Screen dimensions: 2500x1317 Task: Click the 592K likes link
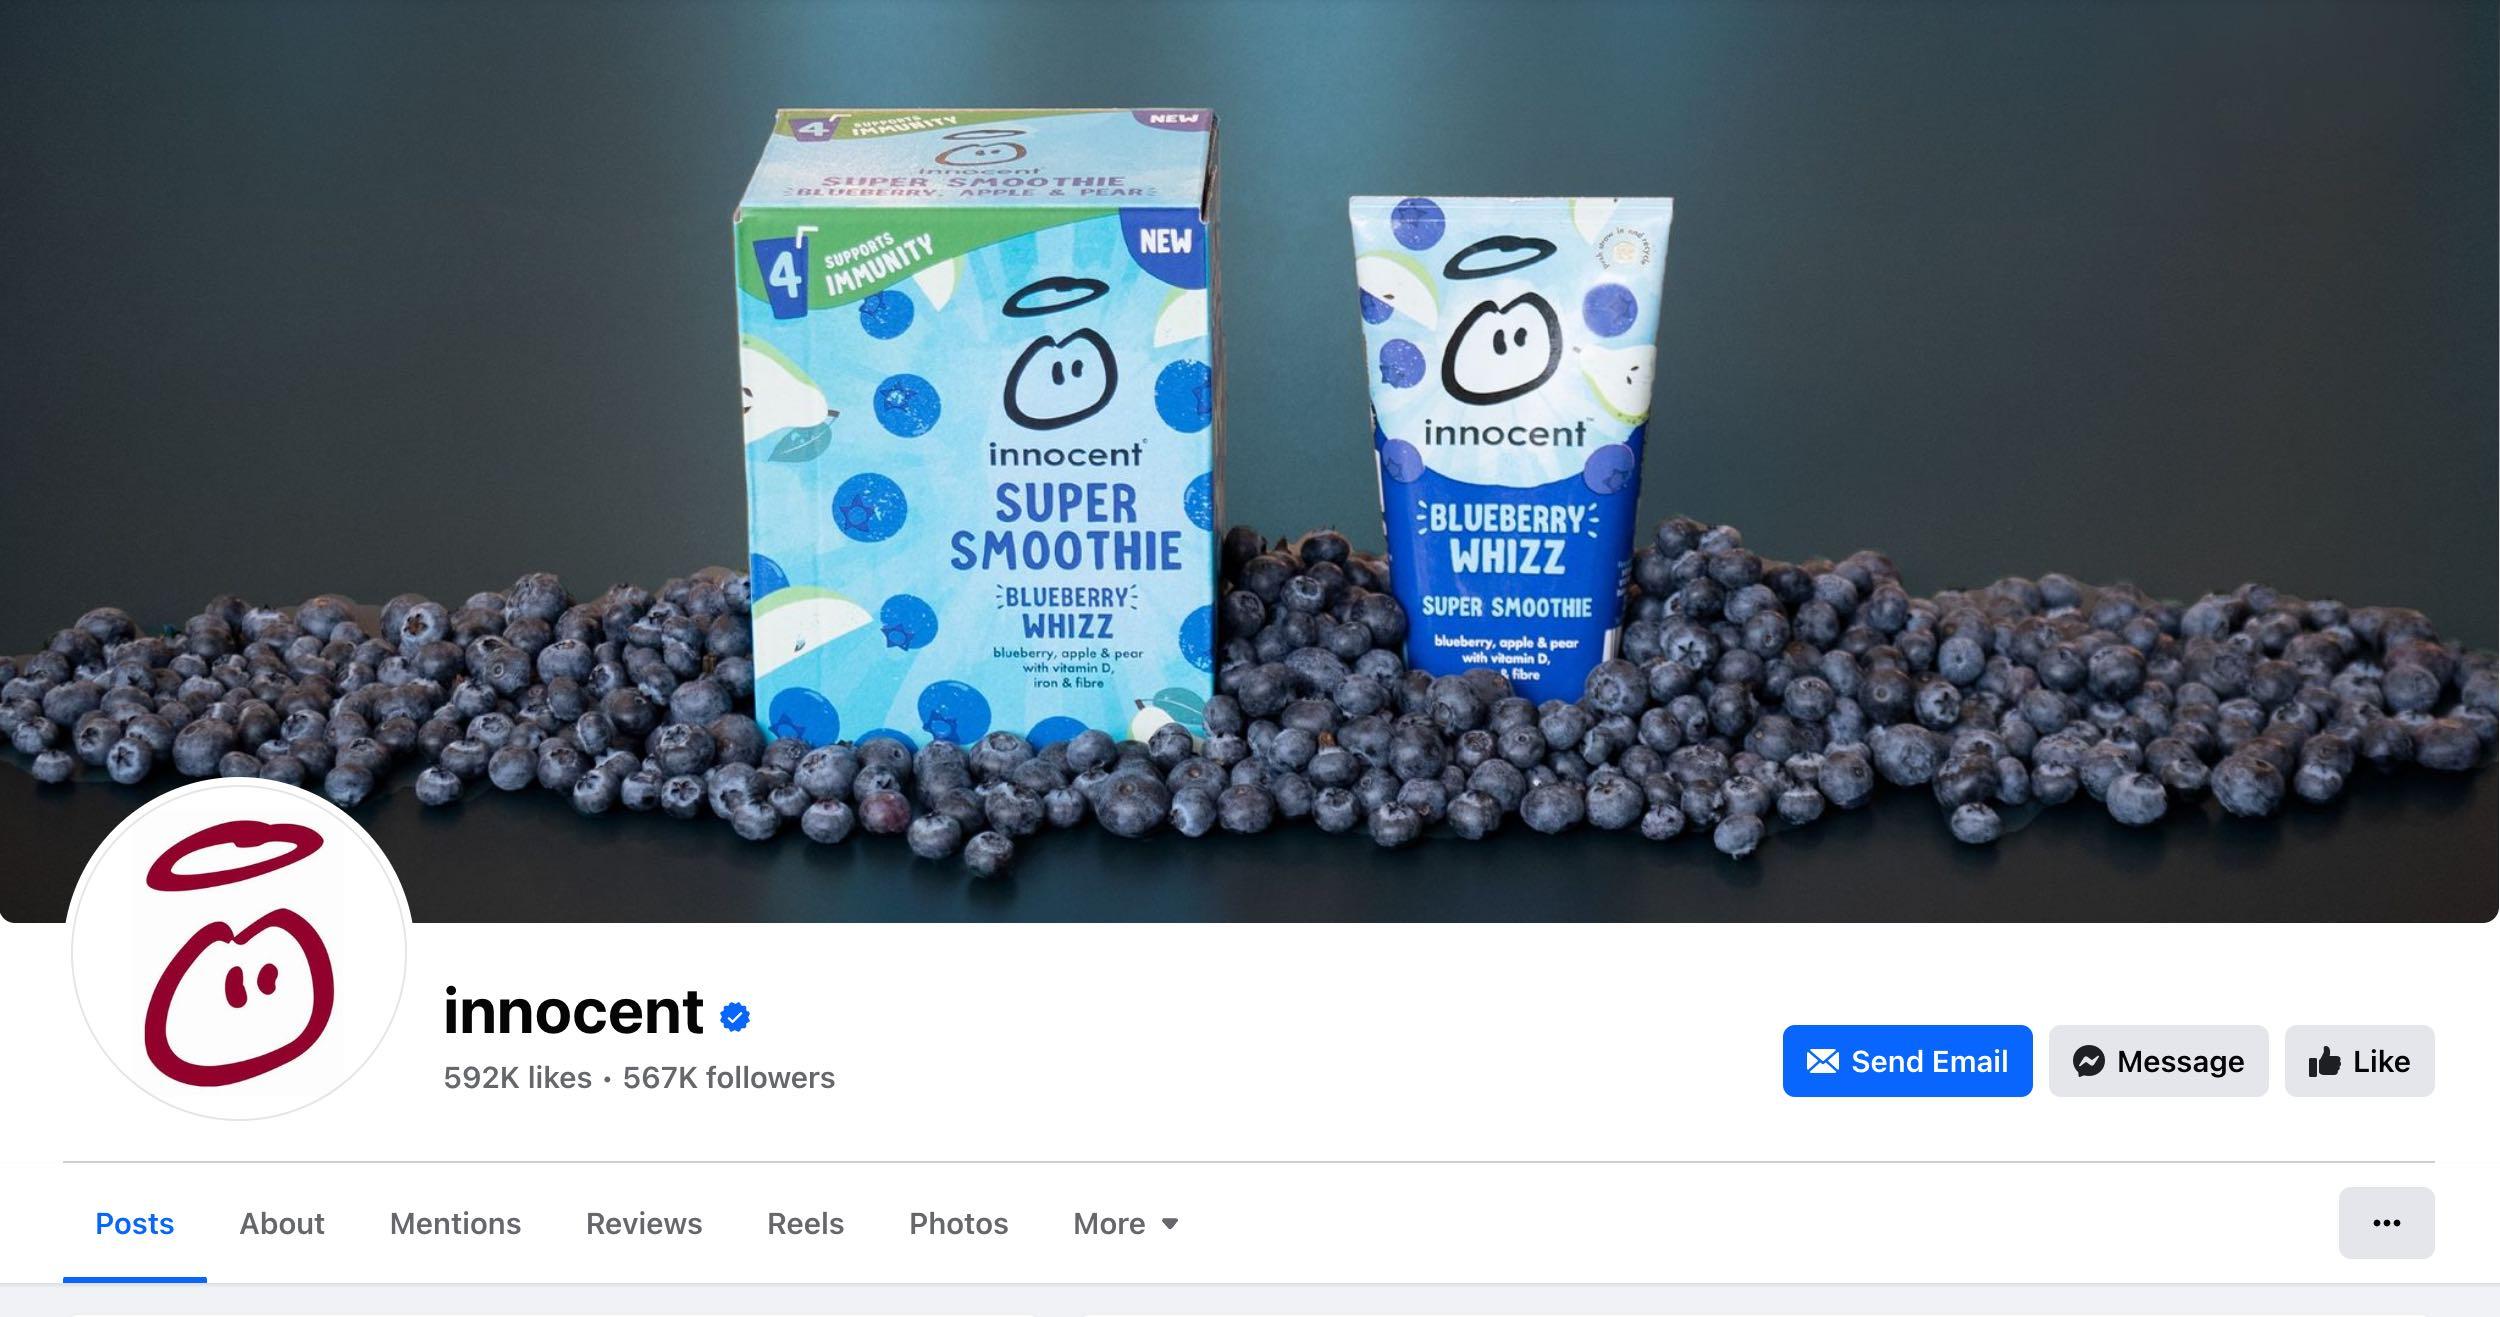tap(517, 1078)
